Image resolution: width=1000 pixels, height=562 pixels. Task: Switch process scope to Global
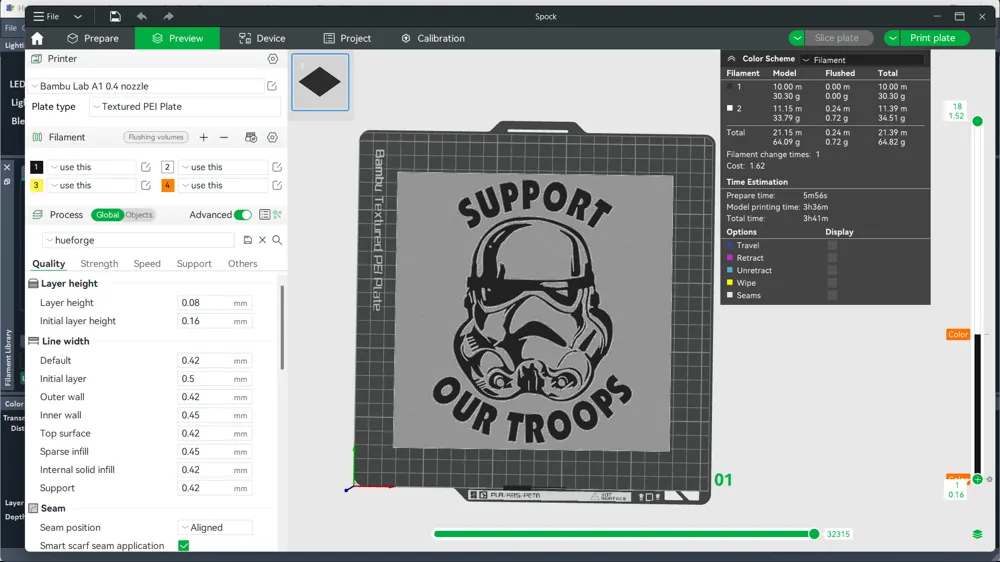tap(107, 215)
